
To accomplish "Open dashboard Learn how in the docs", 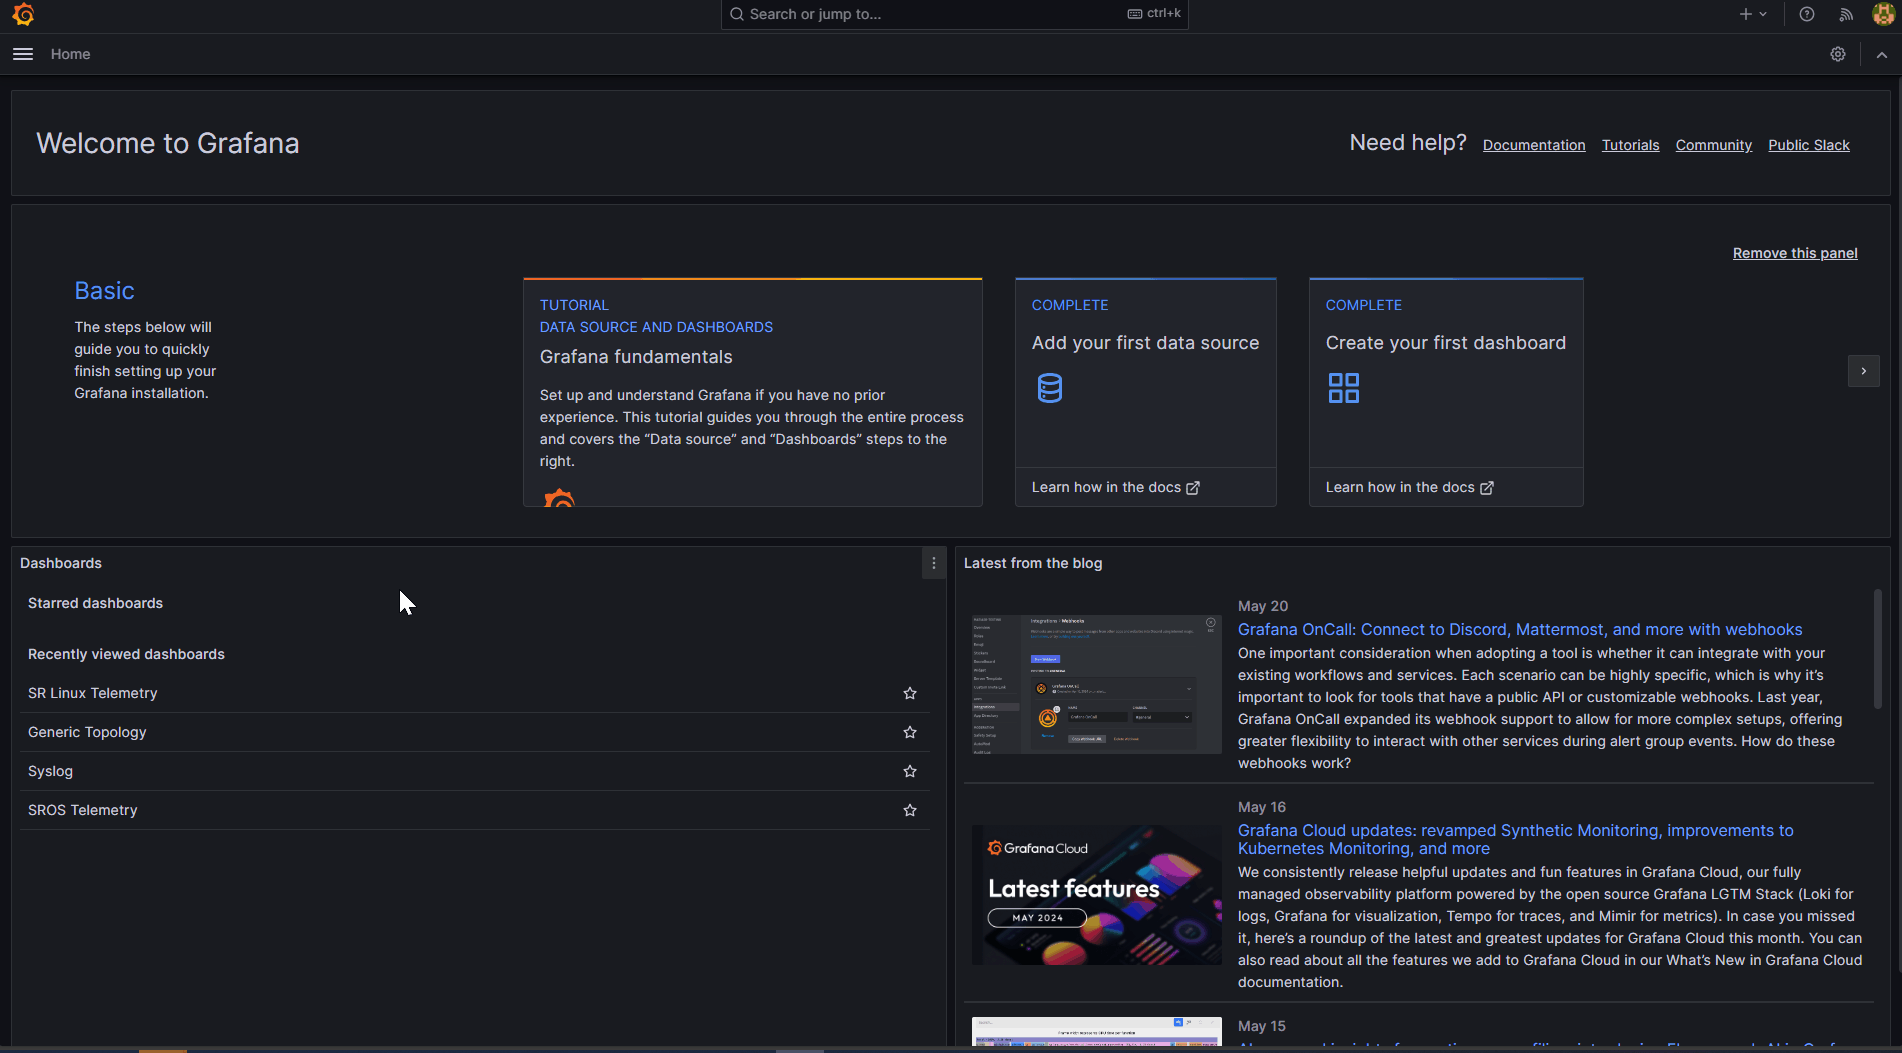I will coord(1410,487).
